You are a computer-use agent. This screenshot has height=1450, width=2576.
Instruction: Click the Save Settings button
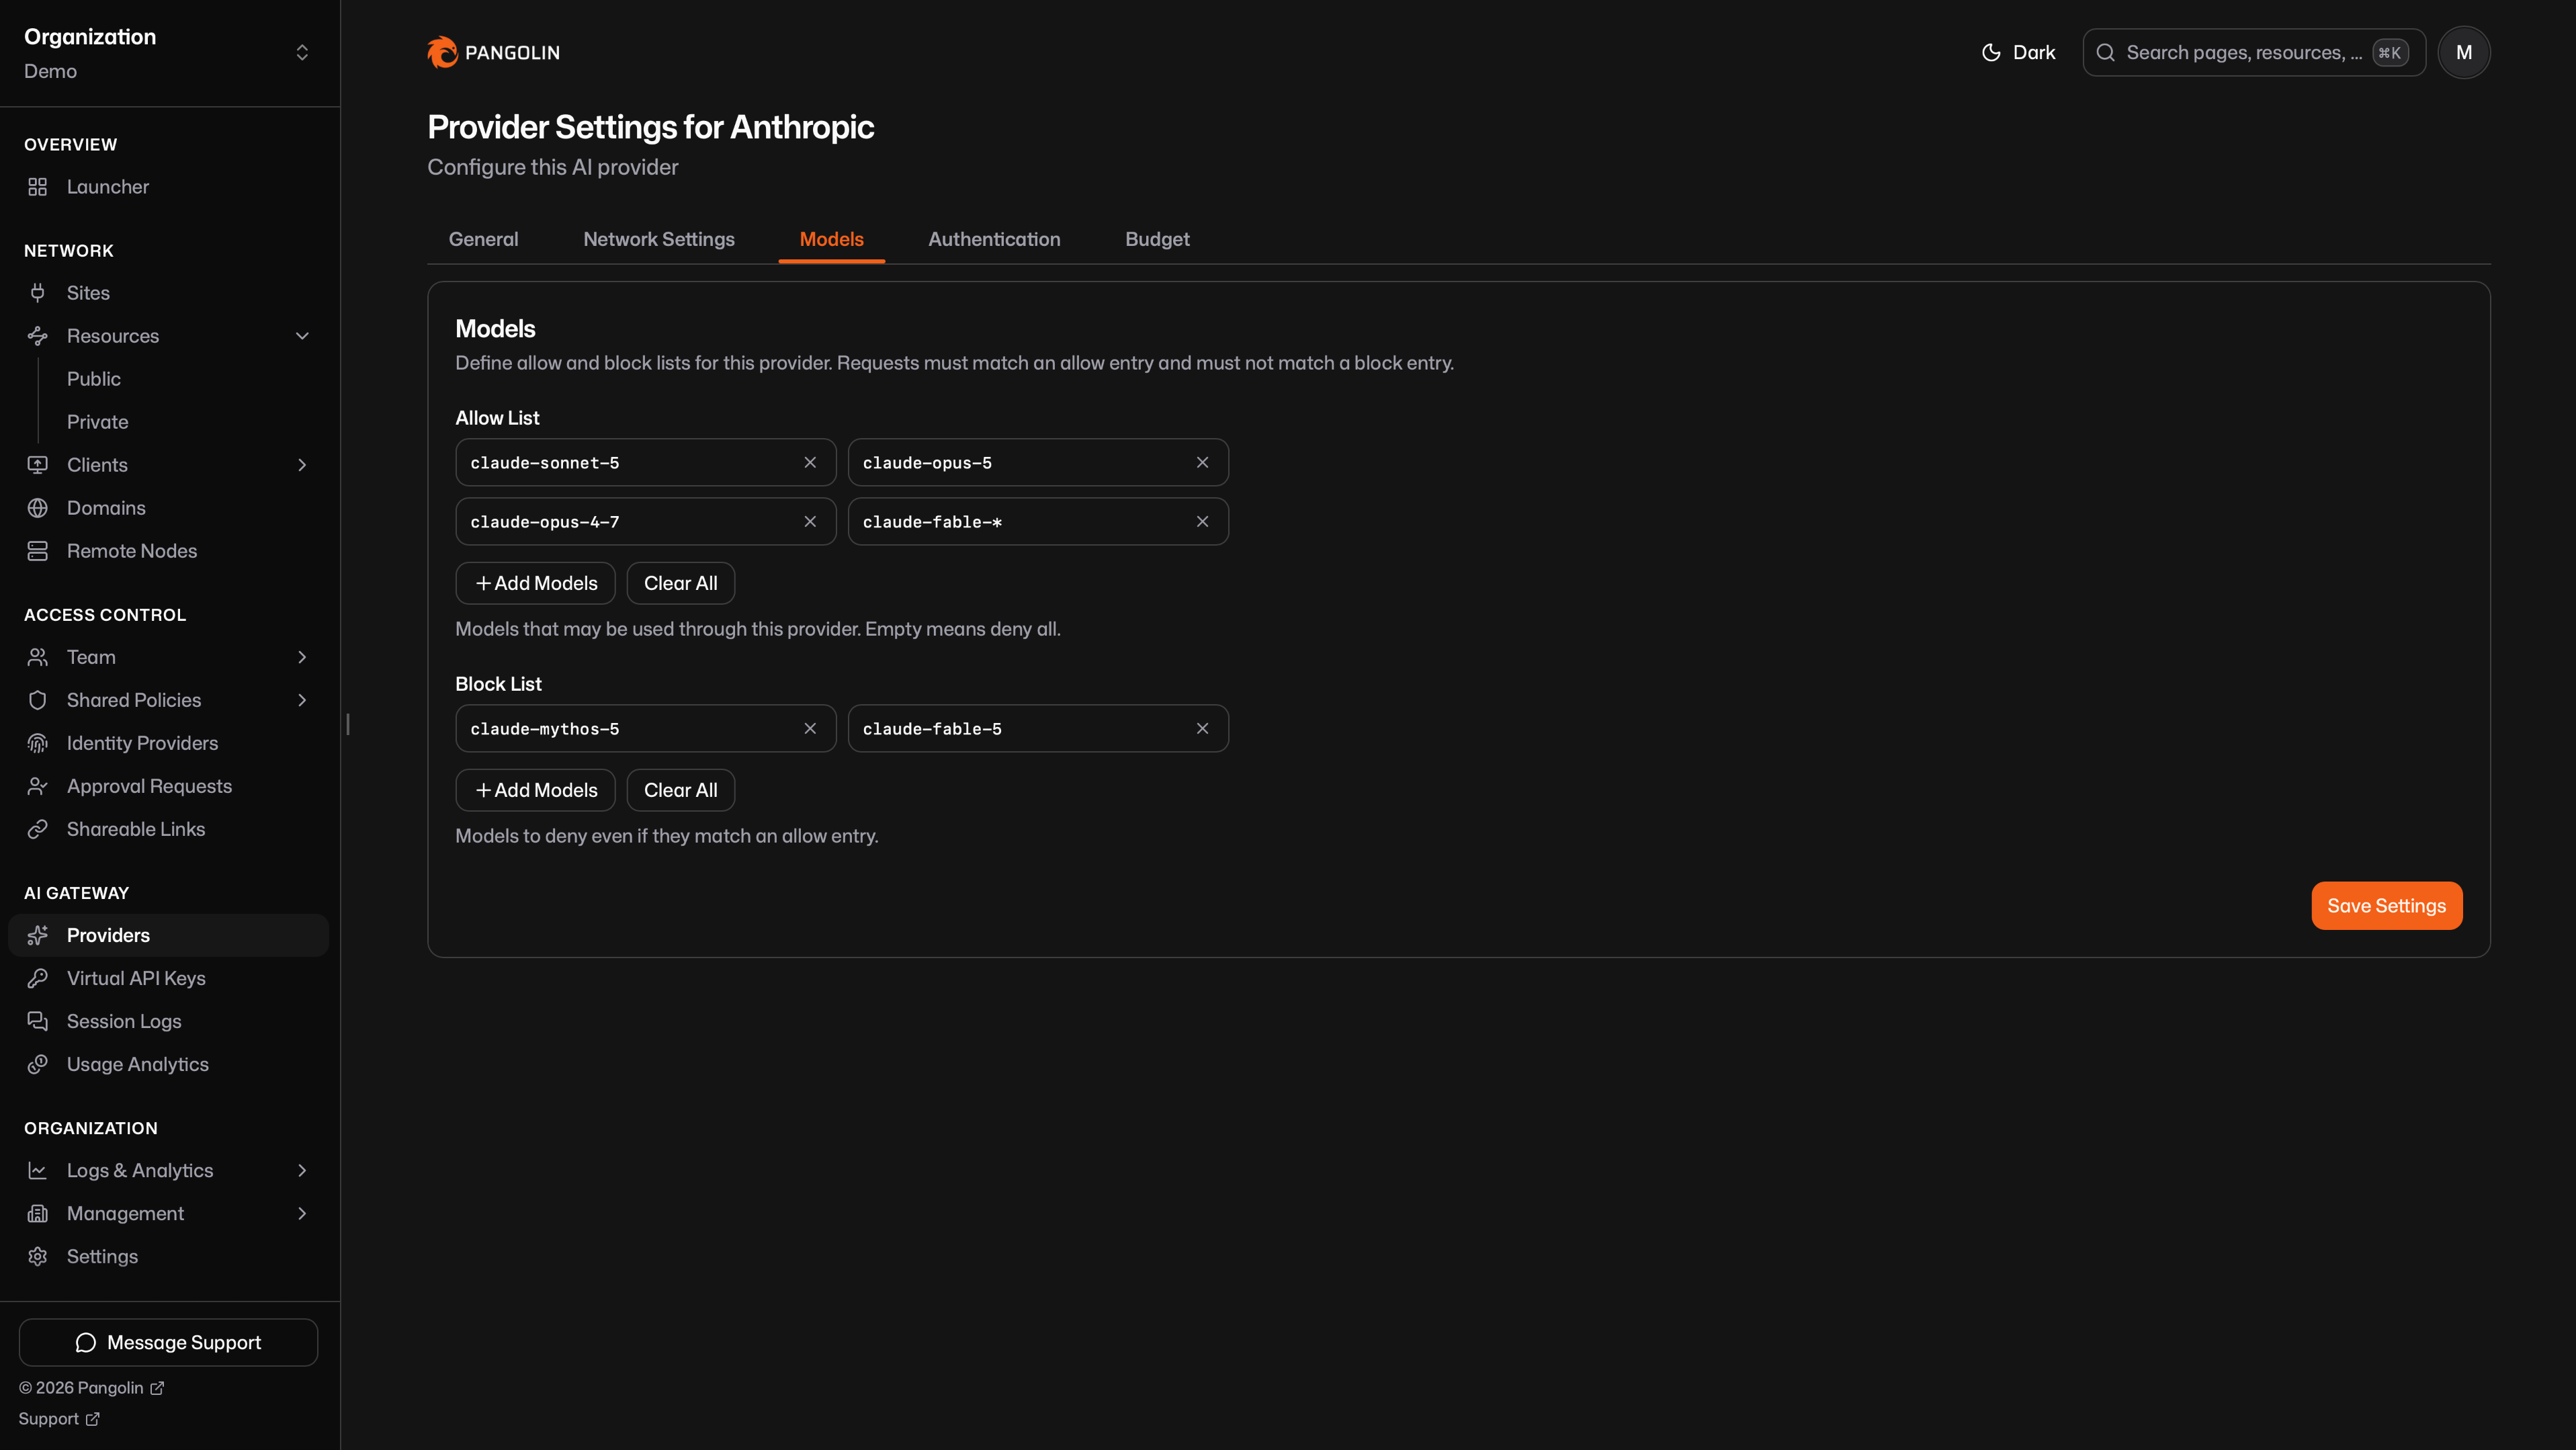coord(2386,905)
